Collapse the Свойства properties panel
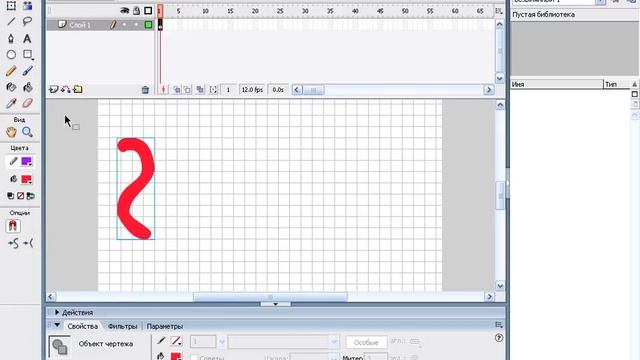Viewport: 640px width, 360px height. tap(57, 325)
